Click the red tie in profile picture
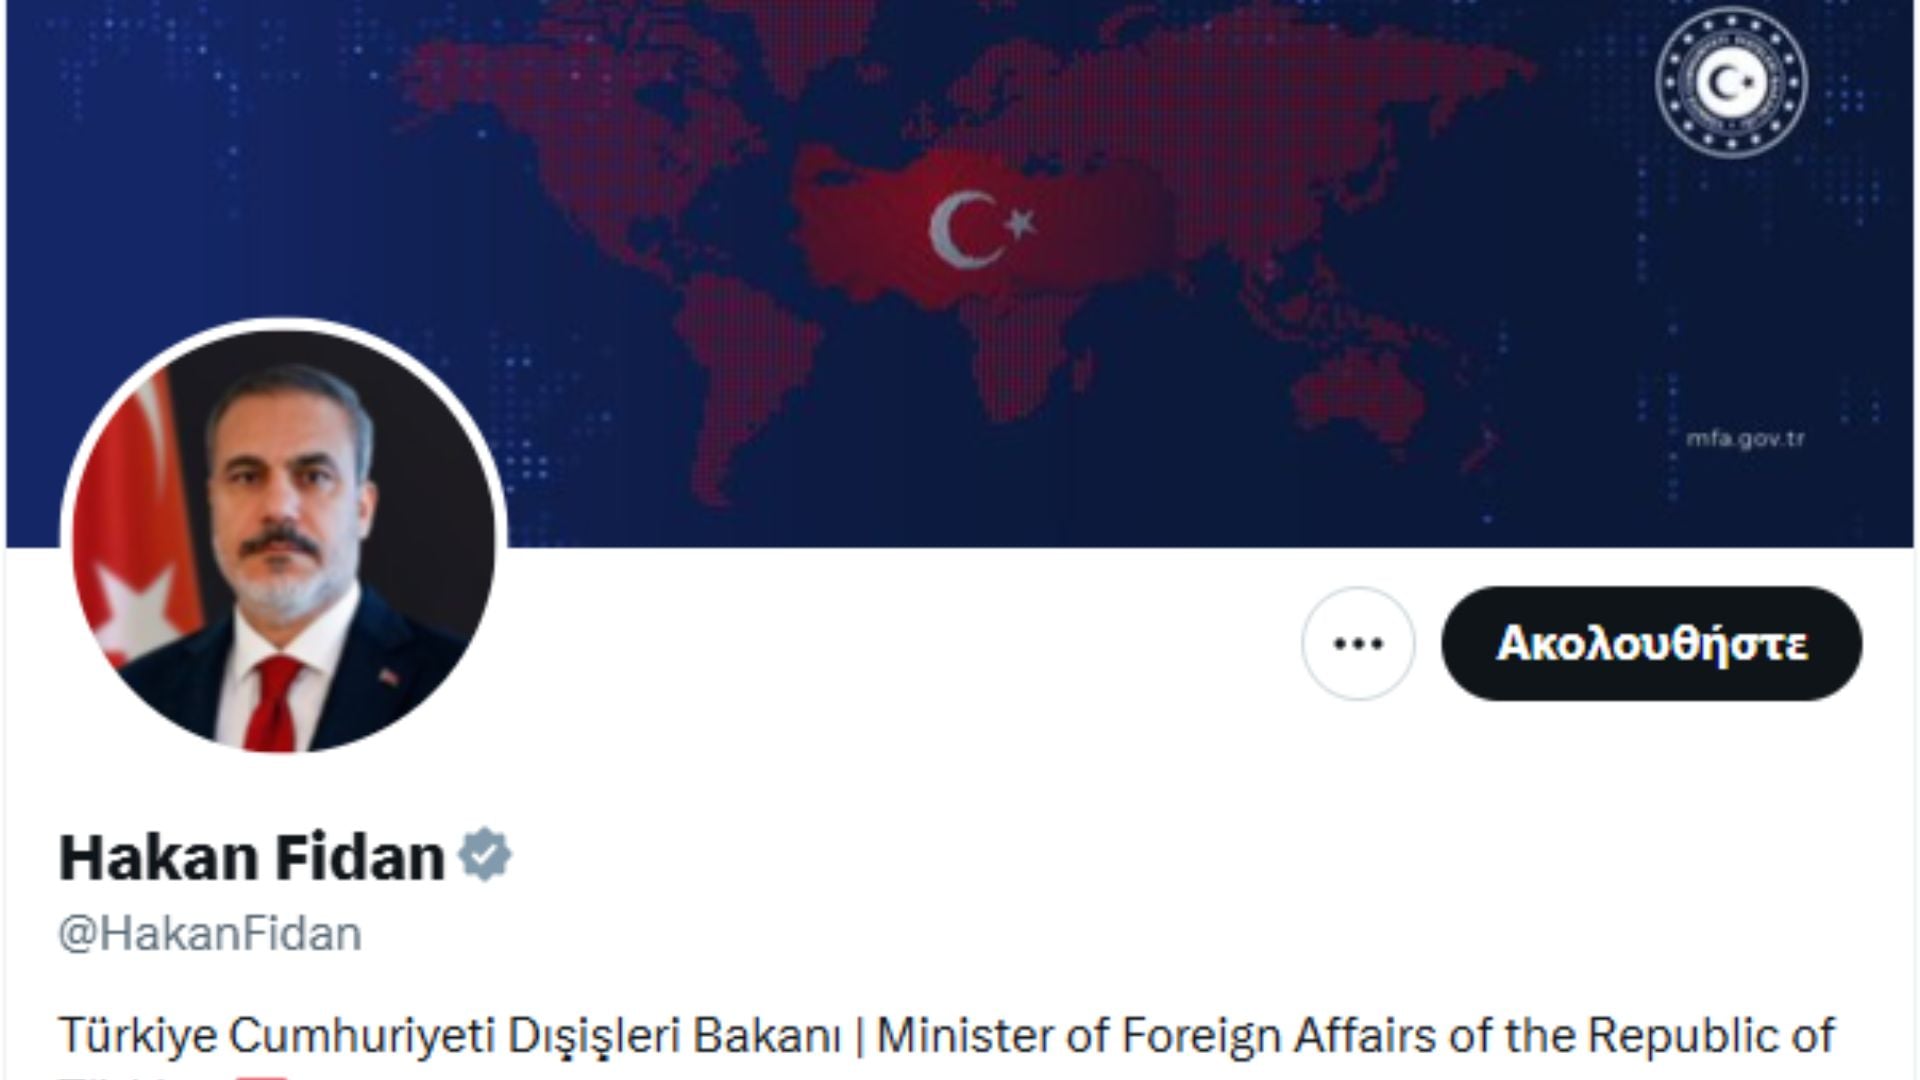This screenshot has height=1080, width=1920. [274, 702]
